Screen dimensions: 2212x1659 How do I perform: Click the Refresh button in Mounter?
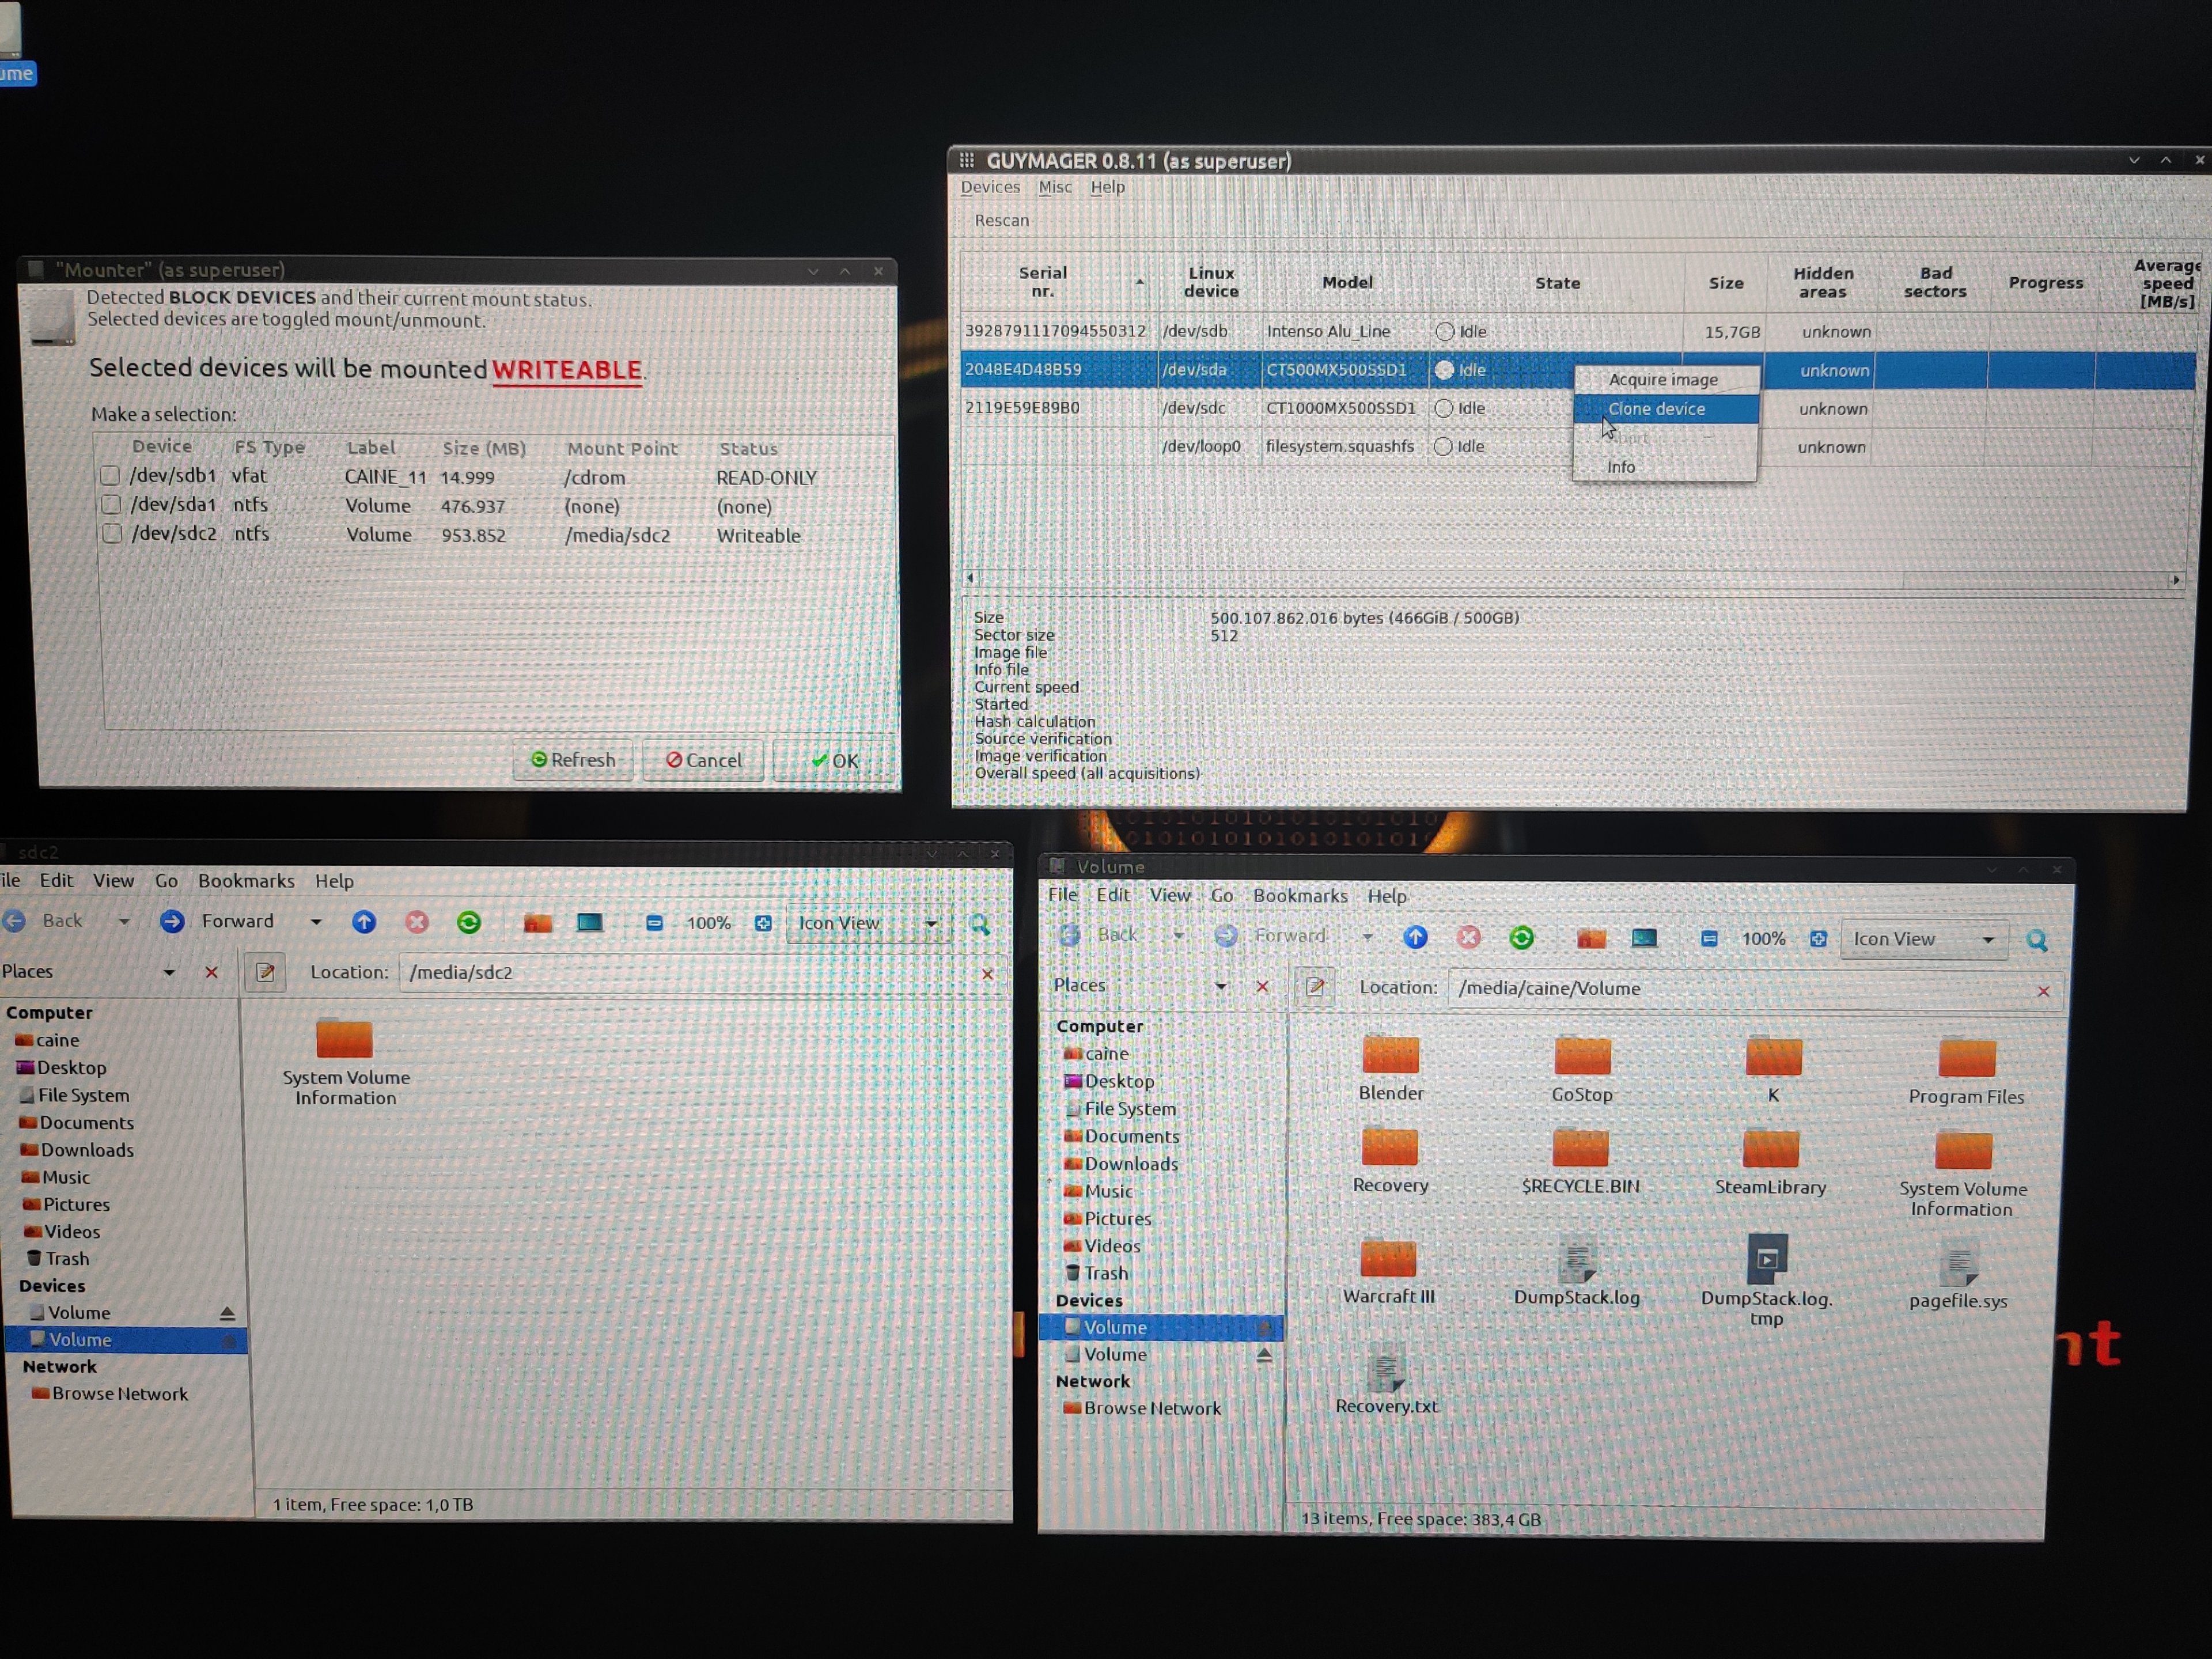pos(573,760)
